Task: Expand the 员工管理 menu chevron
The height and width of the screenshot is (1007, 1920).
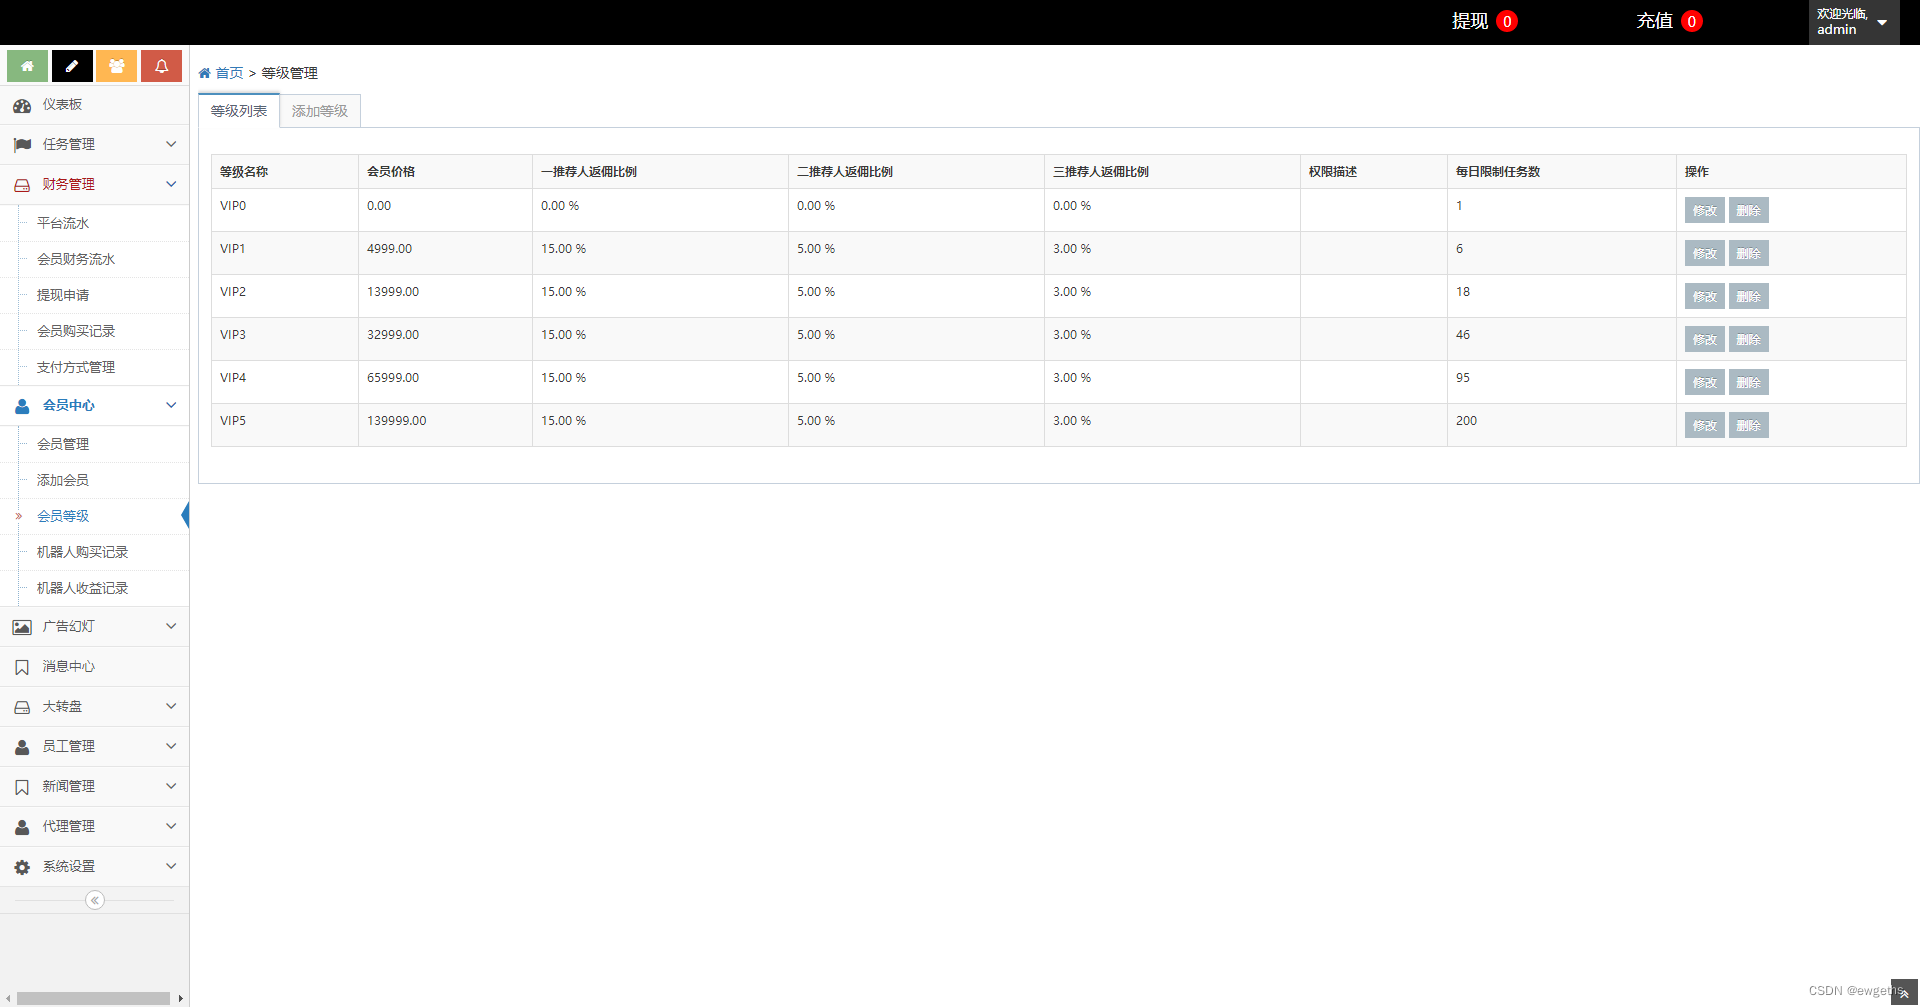Action: pos(171,746)
